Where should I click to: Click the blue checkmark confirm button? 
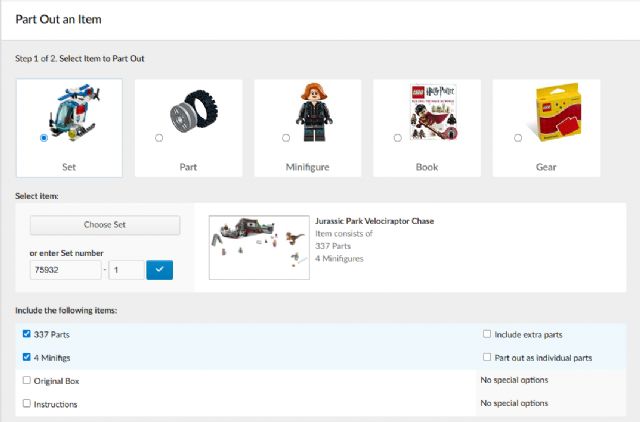pos(160,270)
